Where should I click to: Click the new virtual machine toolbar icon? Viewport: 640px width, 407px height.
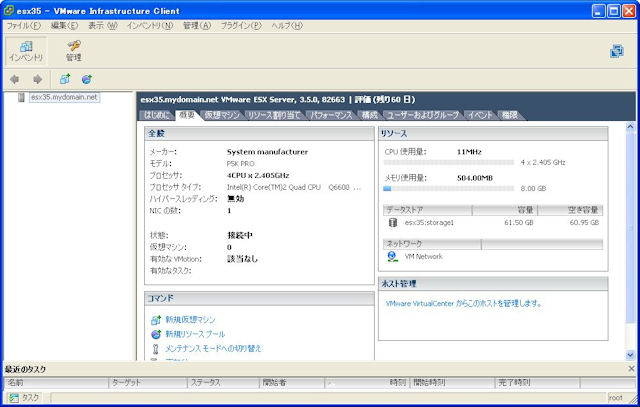65,79
